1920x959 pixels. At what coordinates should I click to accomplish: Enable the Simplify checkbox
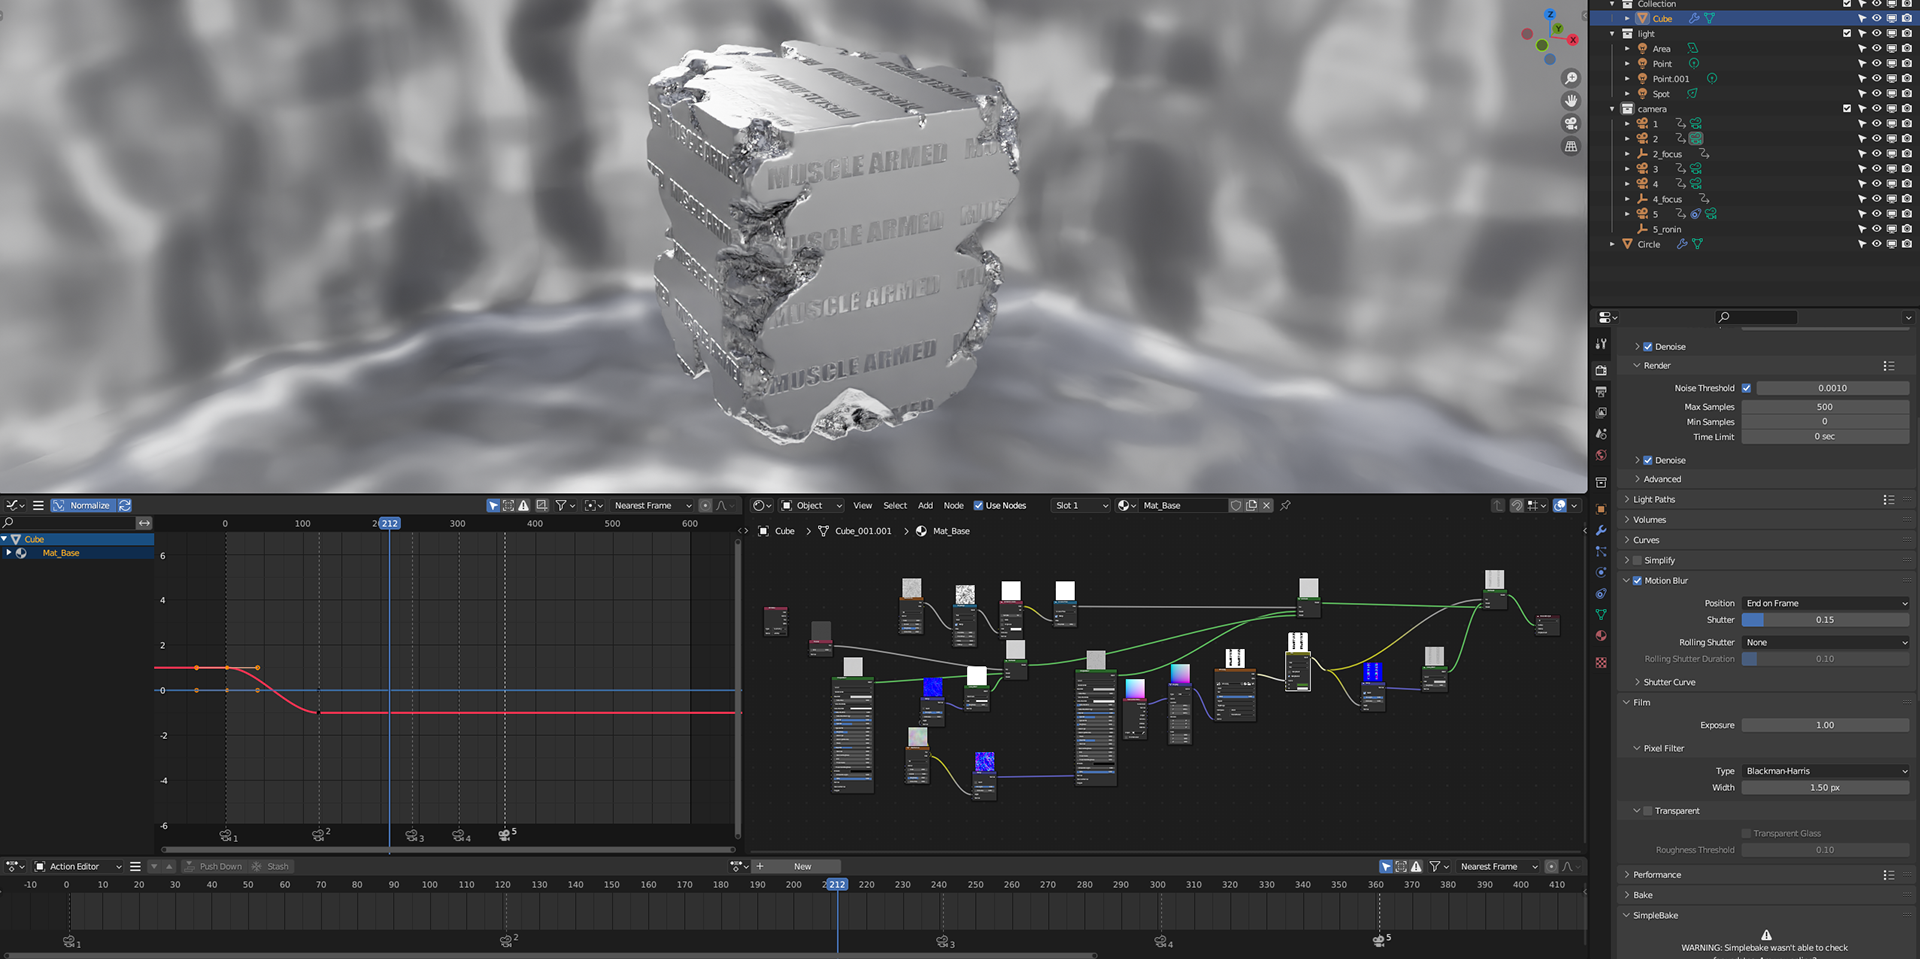1637,560
